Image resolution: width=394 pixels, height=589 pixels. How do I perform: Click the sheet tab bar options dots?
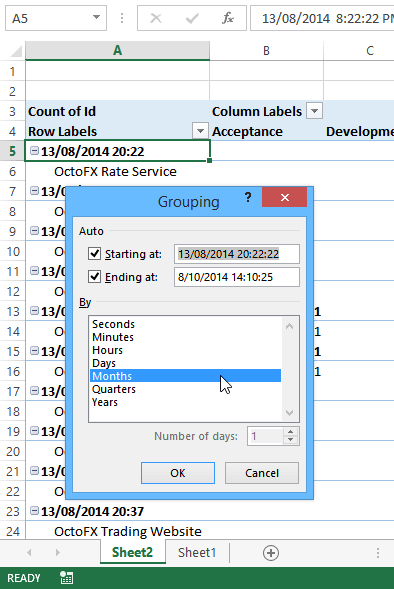(378, 553)
